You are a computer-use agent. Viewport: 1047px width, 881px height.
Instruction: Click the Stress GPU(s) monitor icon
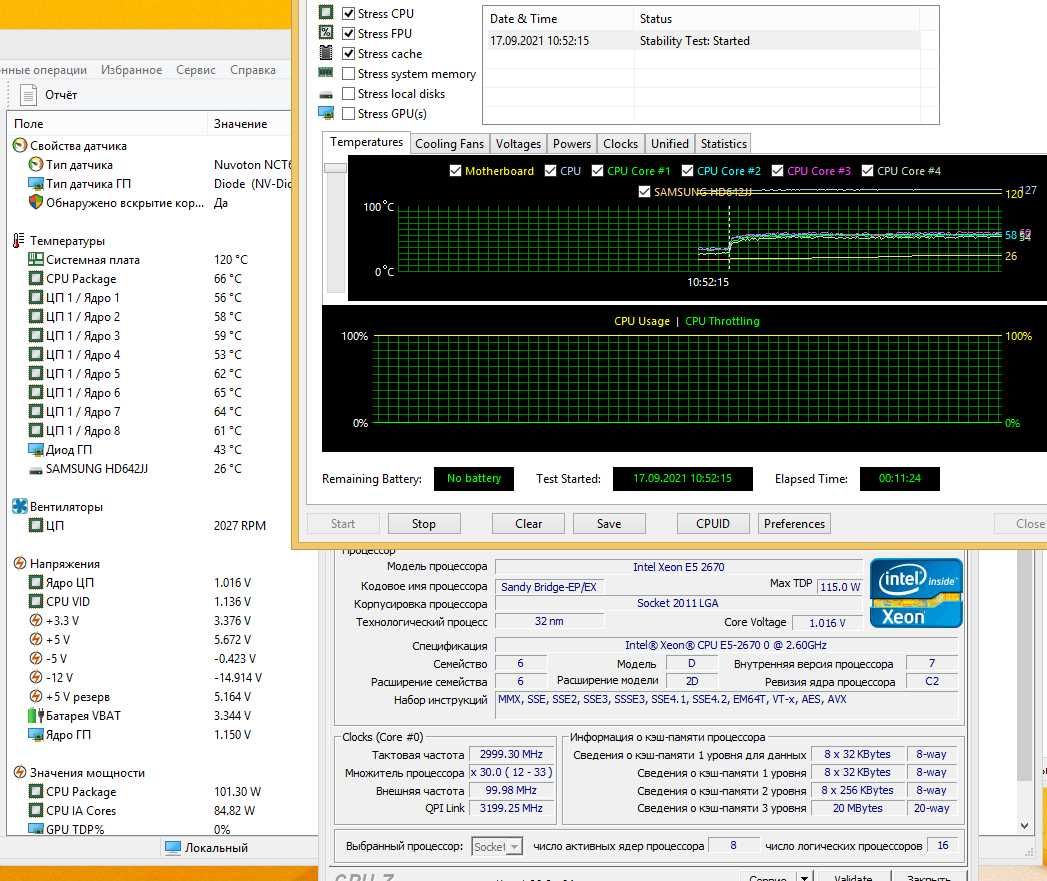click(x=326, y=113)
